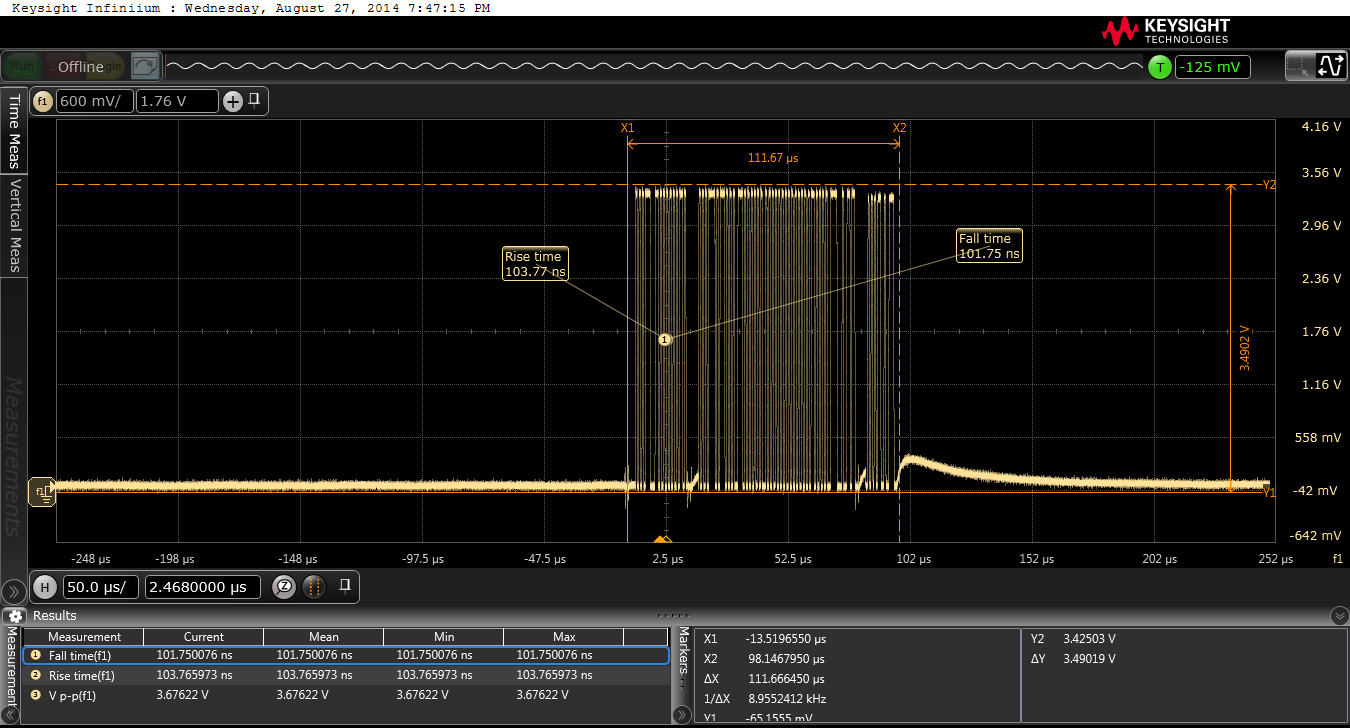Open the Vertical Meas side tab

pyautogui.click(x=14, y=226)
